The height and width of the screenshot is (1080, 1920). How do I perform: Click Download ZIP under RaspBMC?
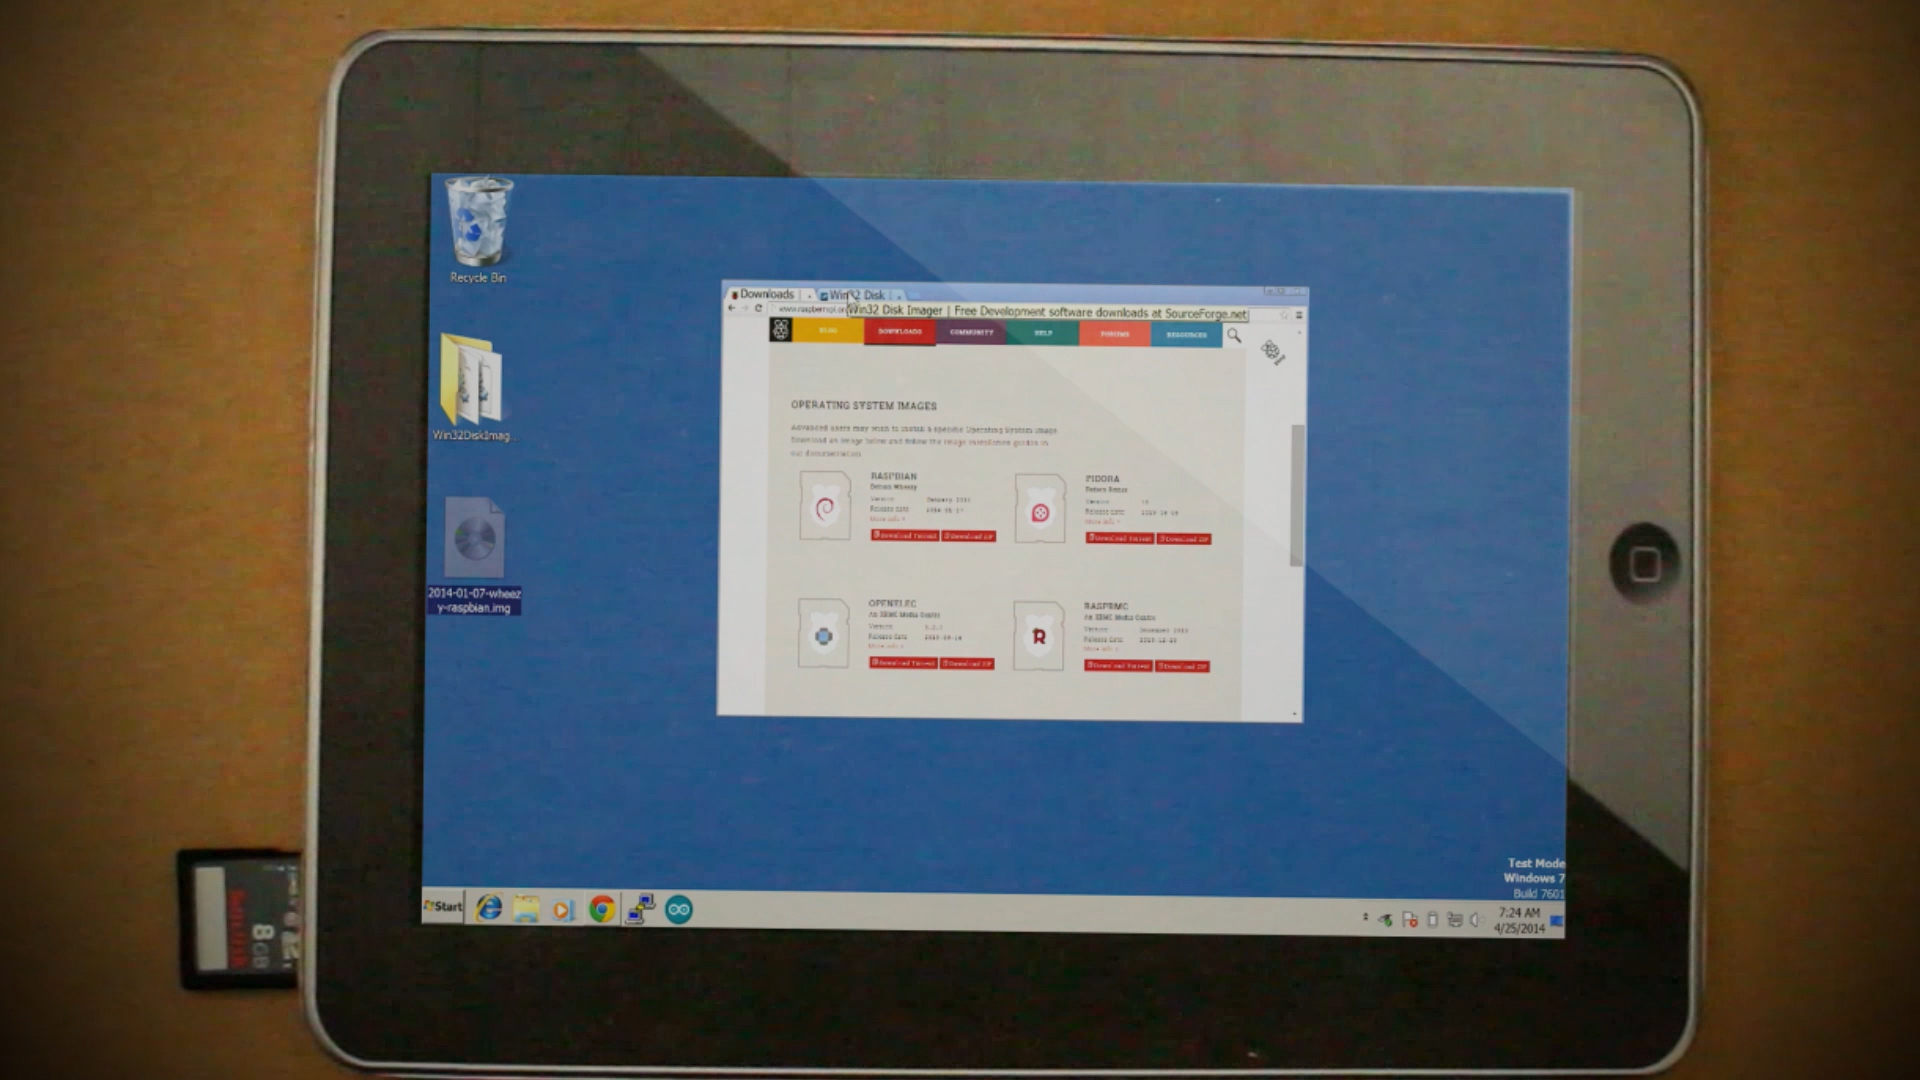(x=1182, y=666)
